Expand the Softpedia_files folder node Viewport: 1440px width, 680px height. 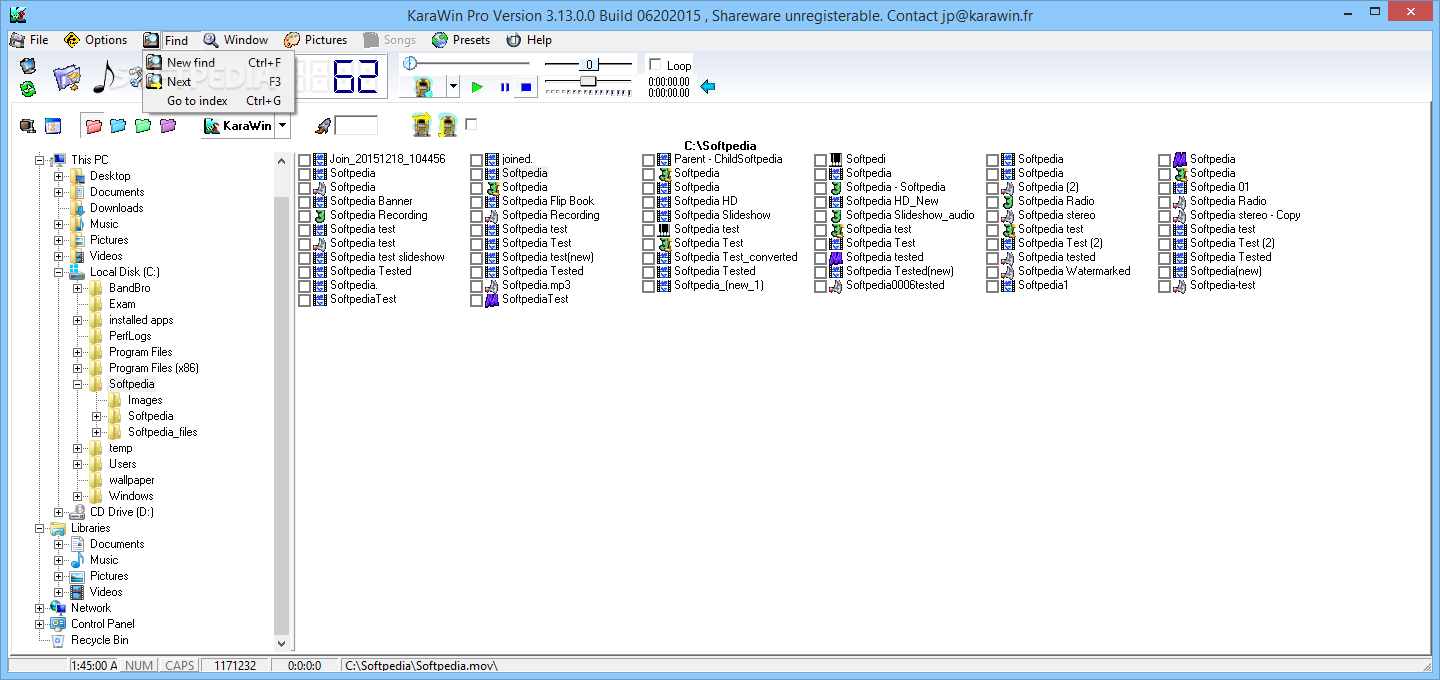[97, 432]
